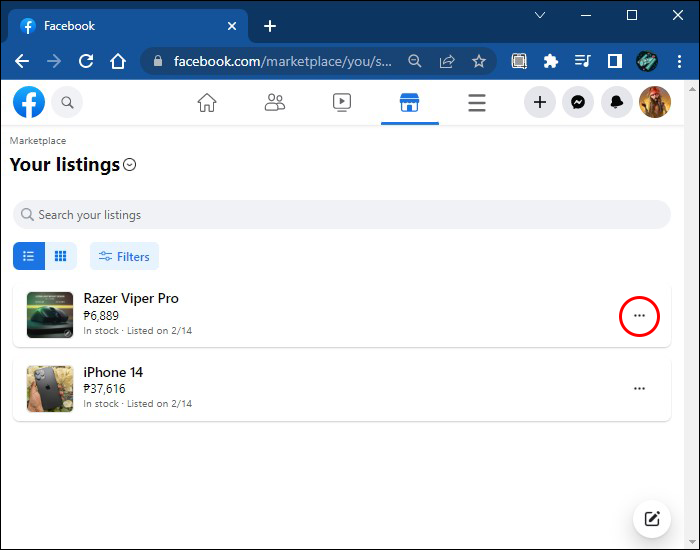This screenshot has height=550, width=700.
Task: Open Chrome three-dot menu
Action: 679,61
